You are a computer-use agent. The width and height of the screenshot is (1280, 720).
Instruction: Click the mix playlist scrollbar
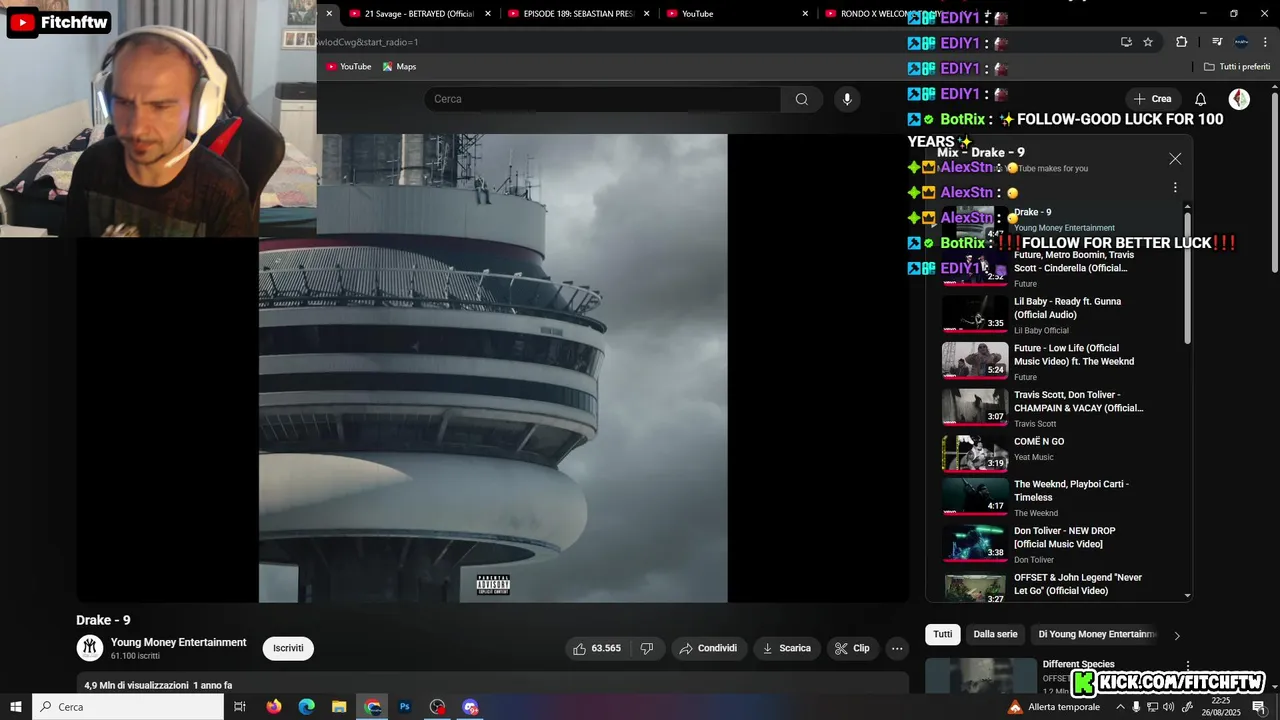point(1187,278)
